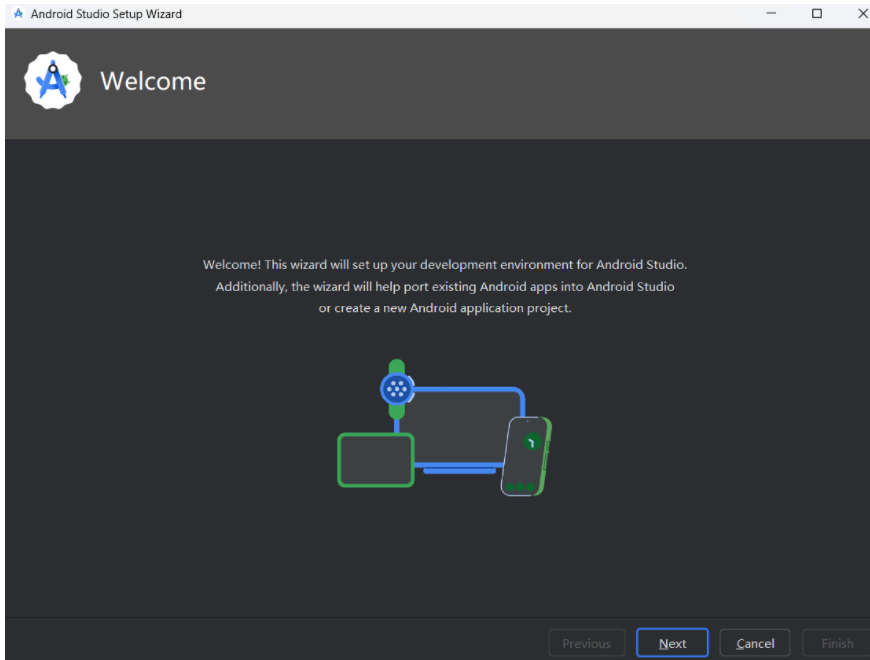Viewport: 870px width, 660px height.
Task: Click the 'or create a new Android application project.' line
Action: click(444, 308)
